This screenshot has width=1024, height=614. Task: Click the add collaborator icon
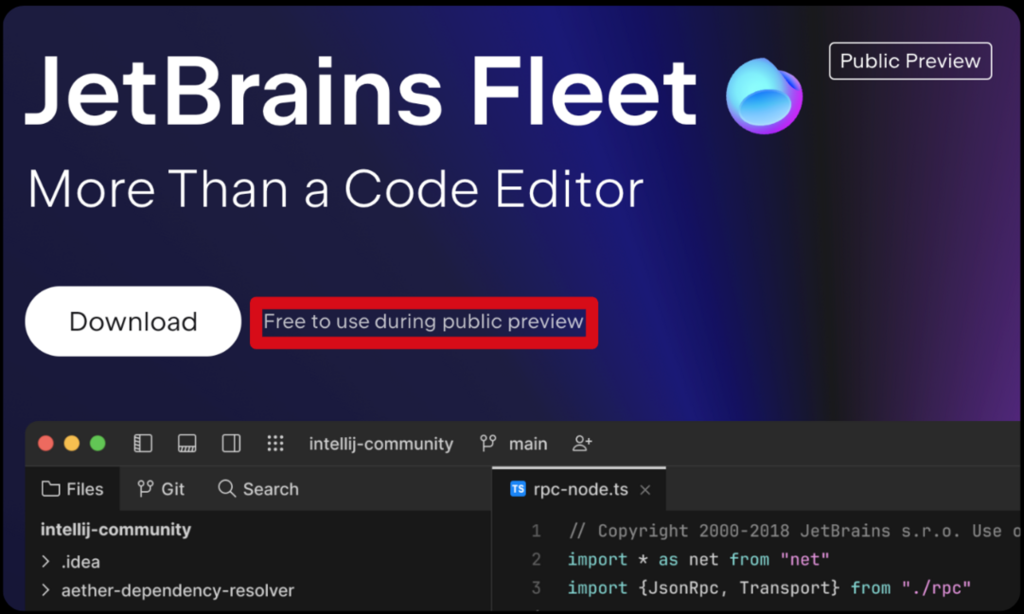(582, 444)
